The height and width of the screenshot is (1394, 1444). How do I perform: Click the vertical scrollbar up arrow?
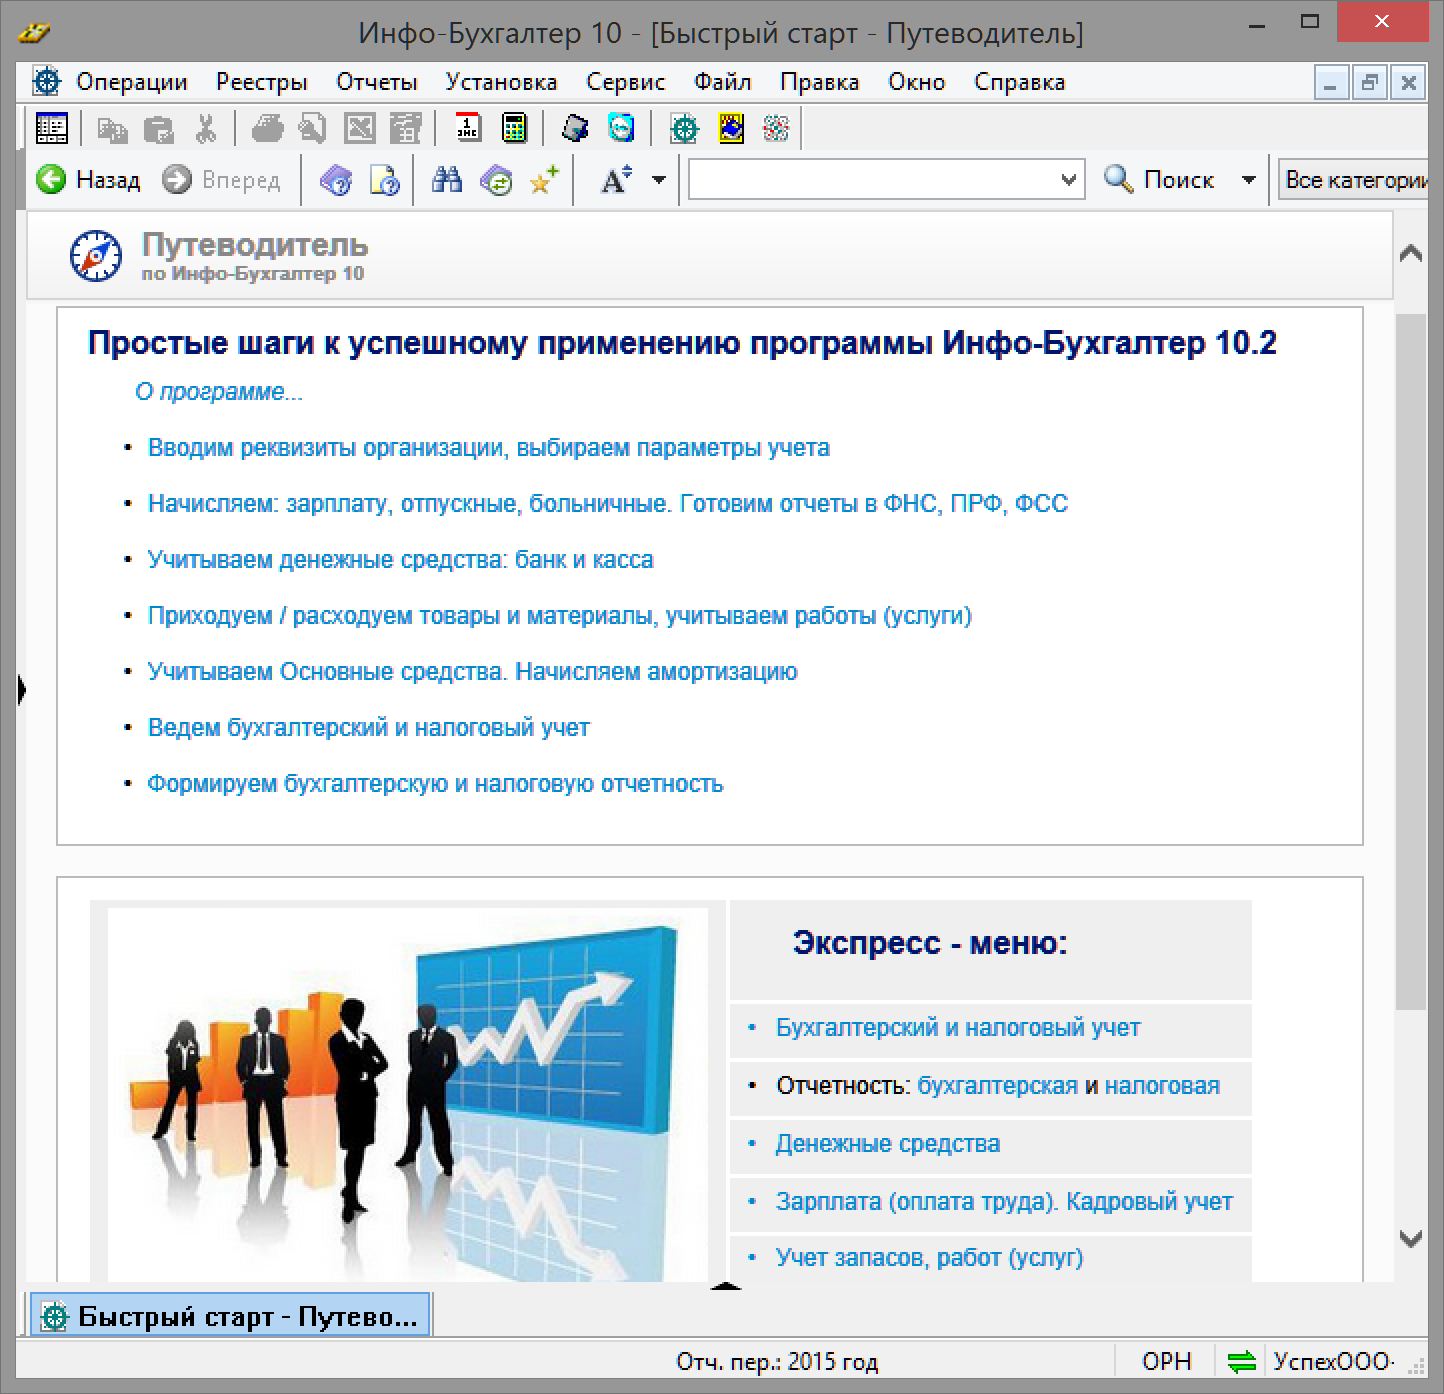pyautogui.click(x=1411, y=254)
